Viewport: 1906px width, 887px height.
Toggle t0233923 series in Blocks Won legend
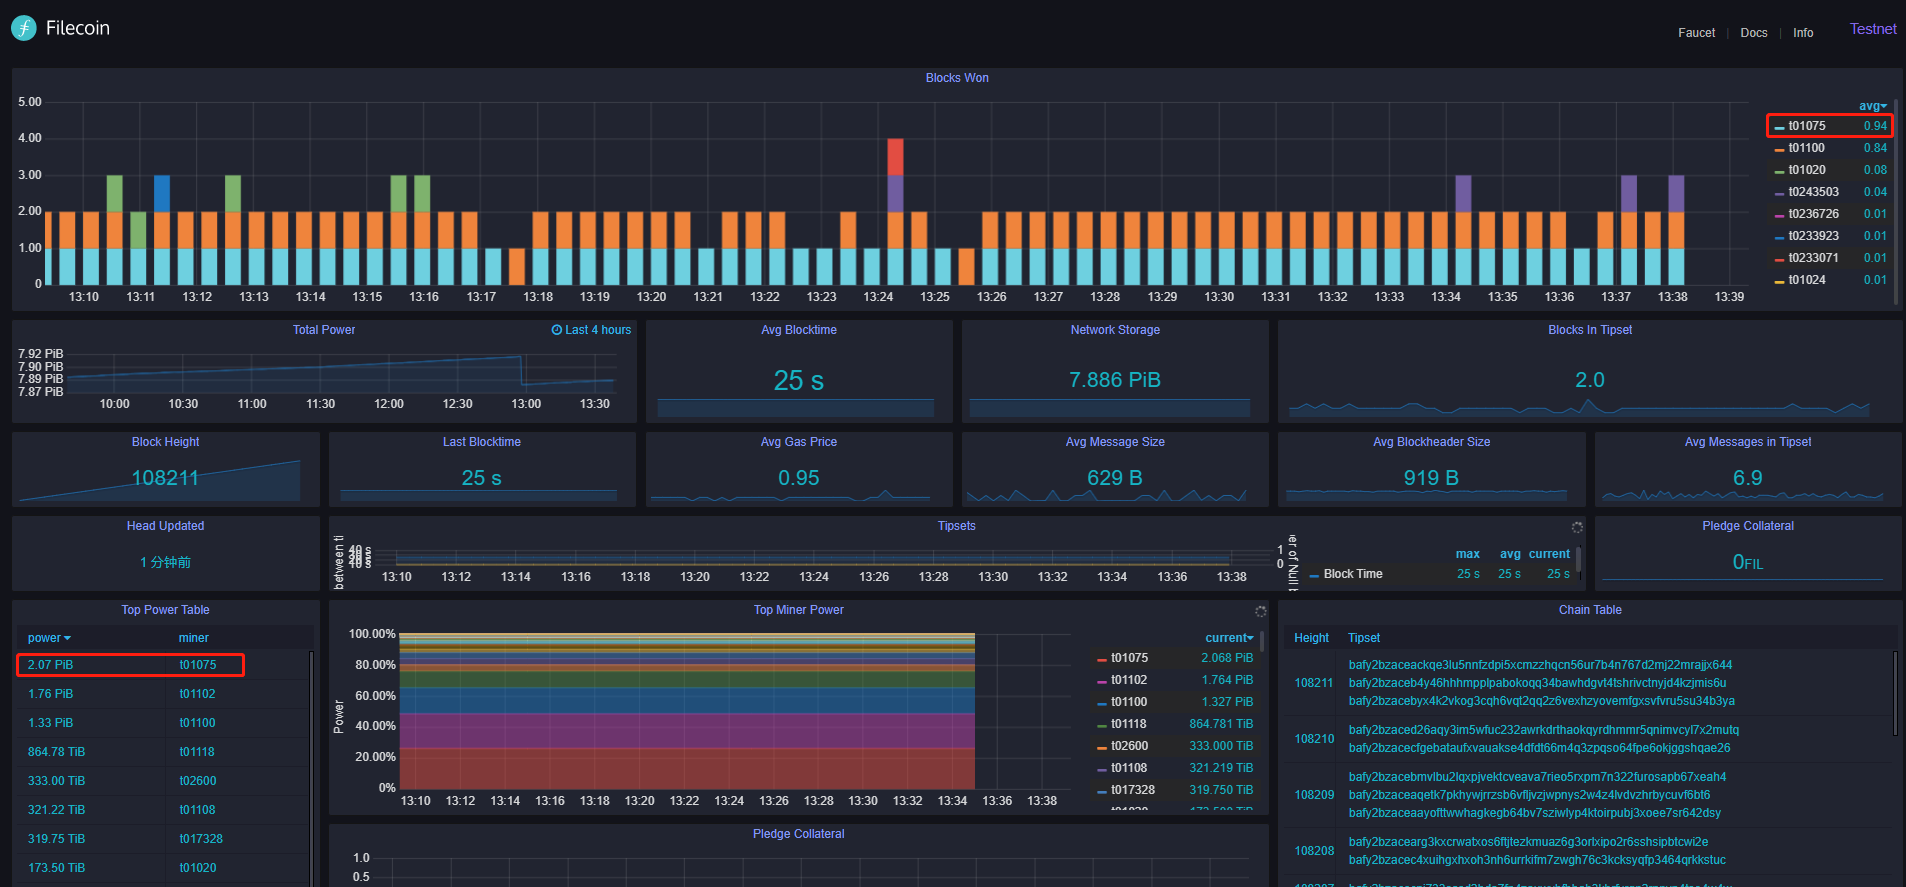(x=1814, y=236)
